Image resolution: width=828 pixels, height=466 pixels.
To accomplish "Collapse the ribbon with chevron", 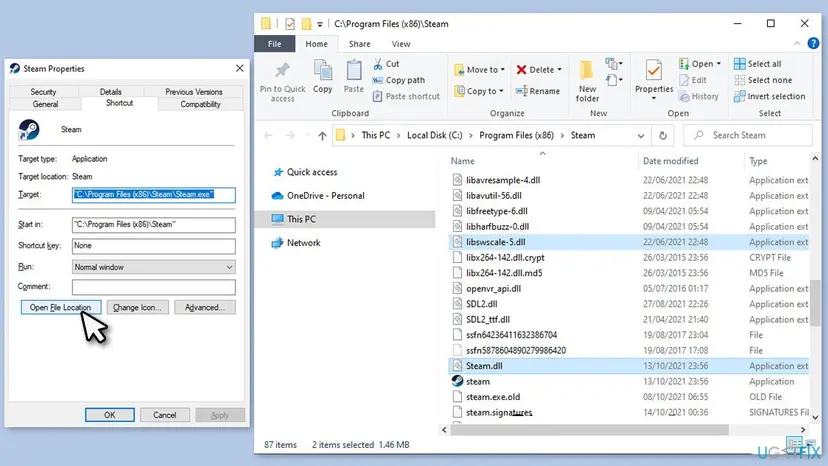I will (797, 44).
